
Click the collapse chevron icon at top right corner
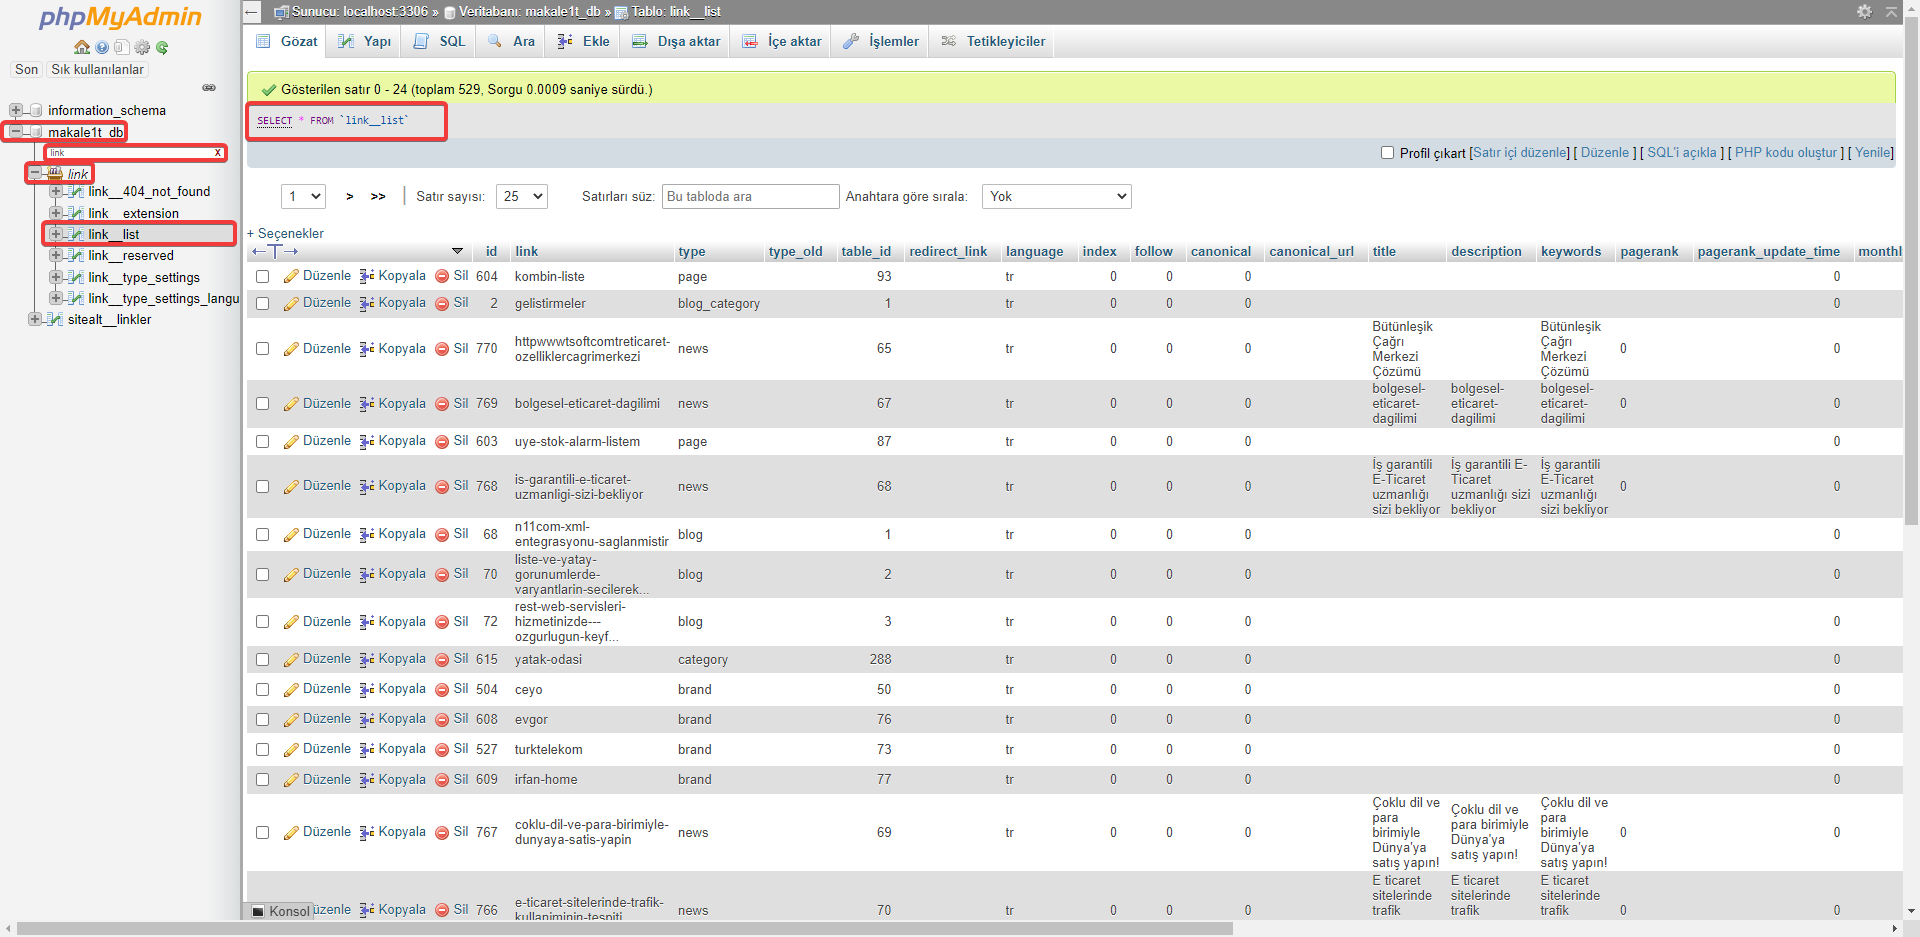1891,11
